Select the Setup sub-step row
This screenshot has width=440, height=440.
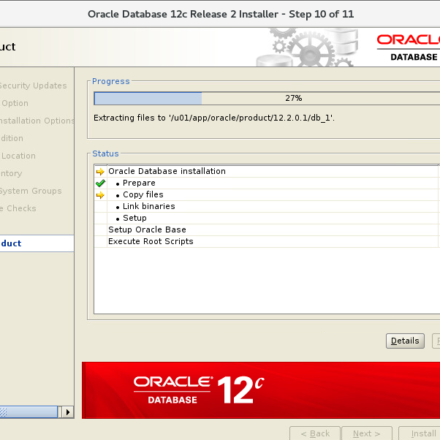[266, 218]
